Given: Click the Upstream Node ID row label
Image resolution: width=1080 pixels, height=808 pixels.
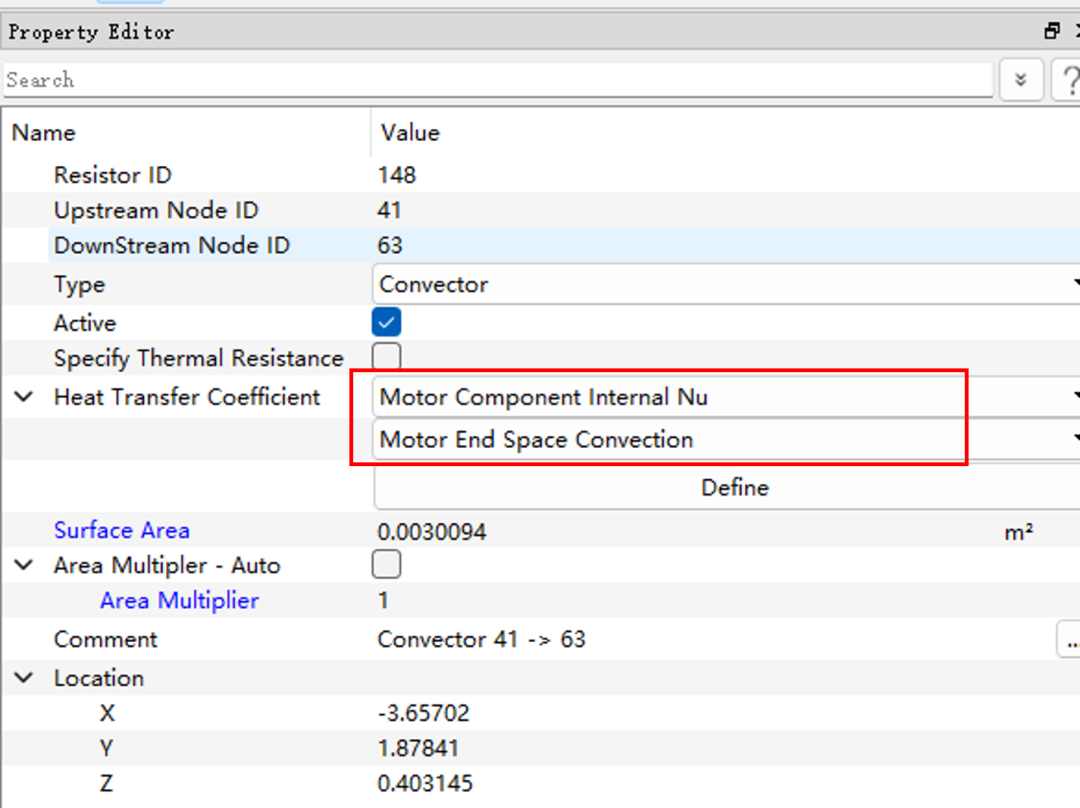Looking at the screenshot, I should click(x=156, y=210).
